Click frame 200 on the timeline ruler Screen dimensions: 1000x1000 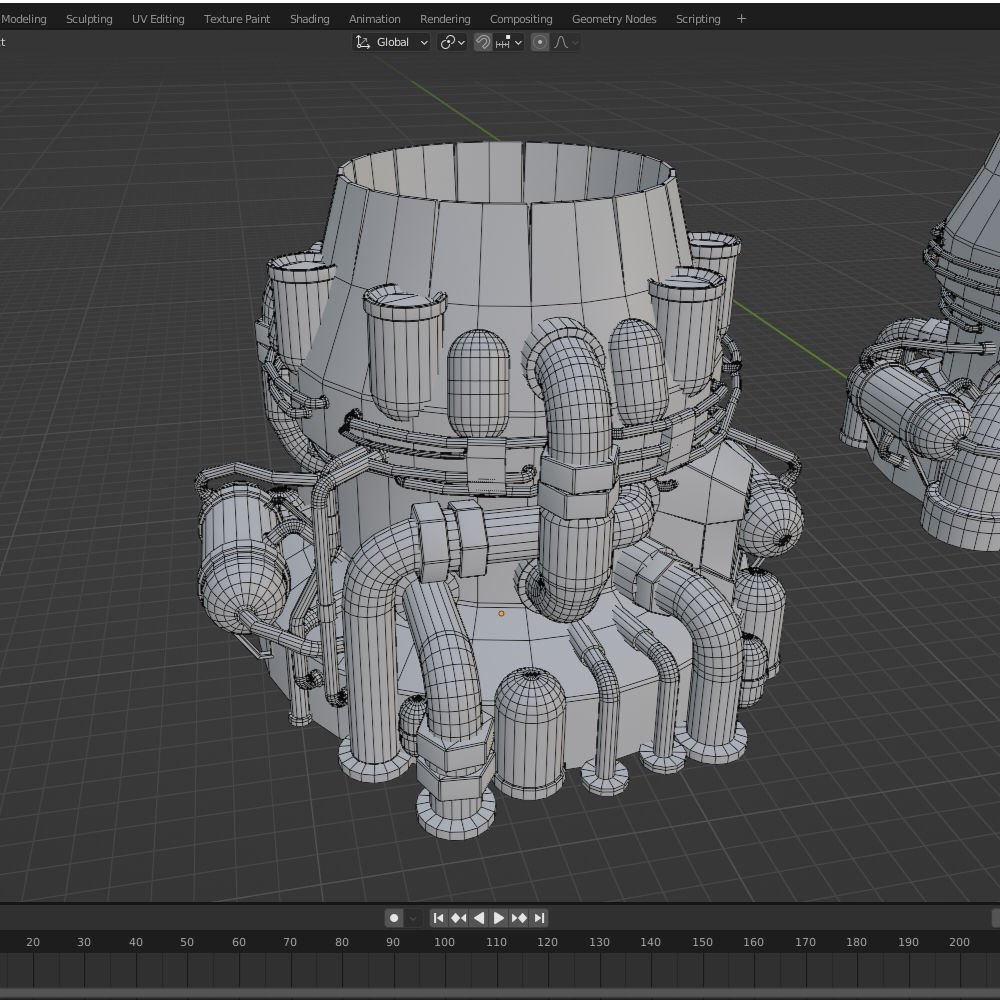click(x=959, y=942)
